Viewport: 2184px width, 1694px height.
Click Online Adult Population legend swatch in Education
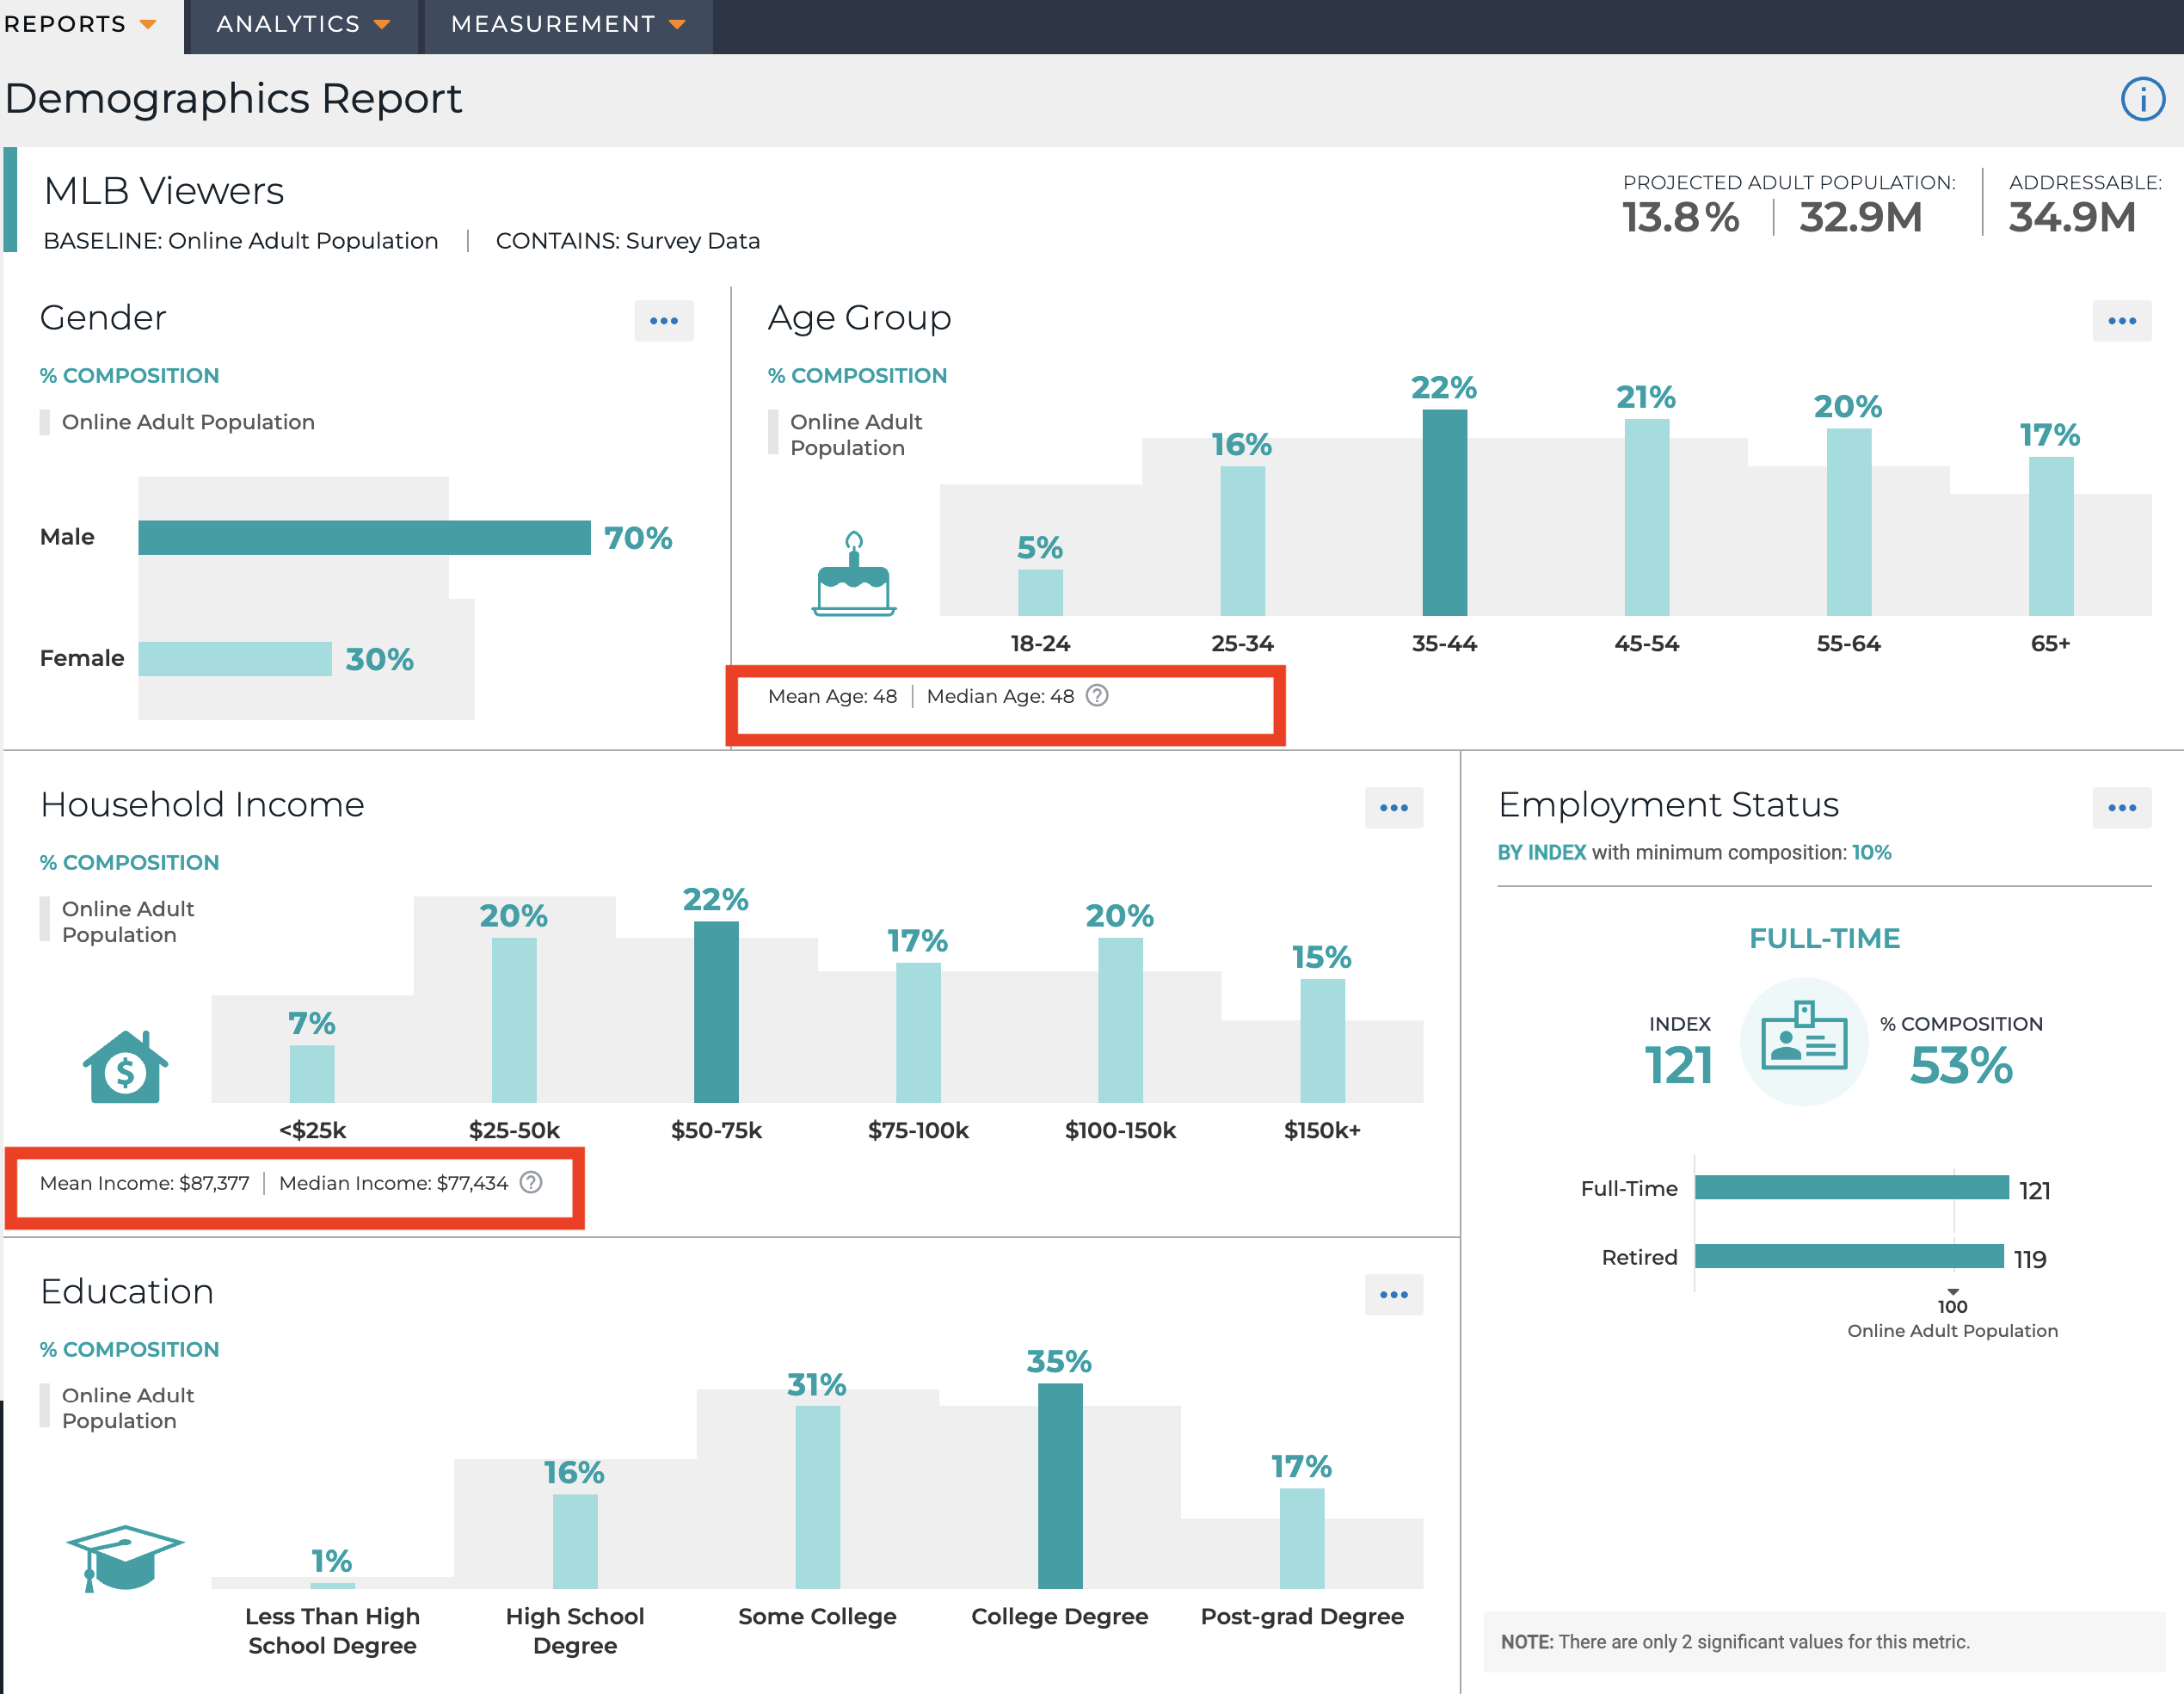click(x=44, y=1406)
